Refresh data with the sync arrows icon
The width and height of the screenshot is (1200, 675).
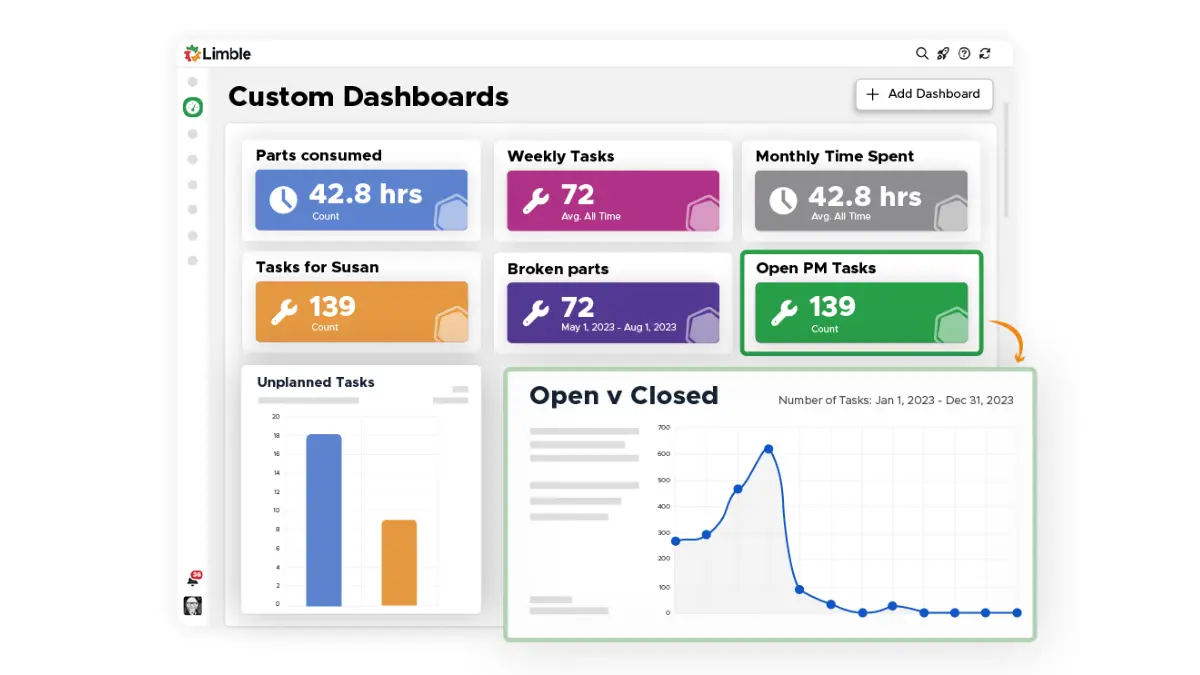[x=985, y=53]
